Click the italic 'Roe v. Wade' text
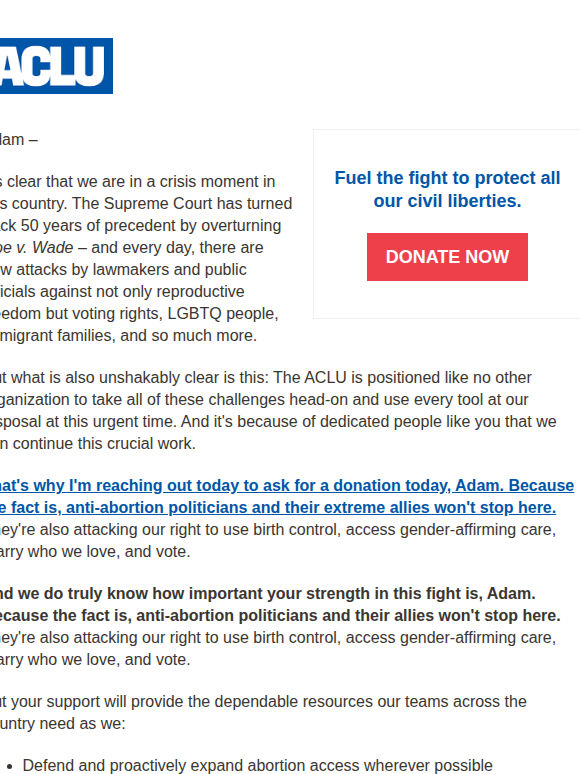 tap(37, 247)
